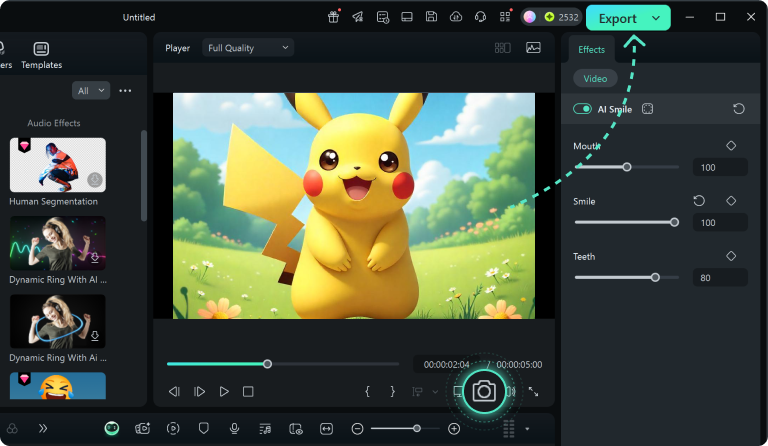Click the face region icon beside AI Smile
The image size is (768, 446).
tap(648, 109)
